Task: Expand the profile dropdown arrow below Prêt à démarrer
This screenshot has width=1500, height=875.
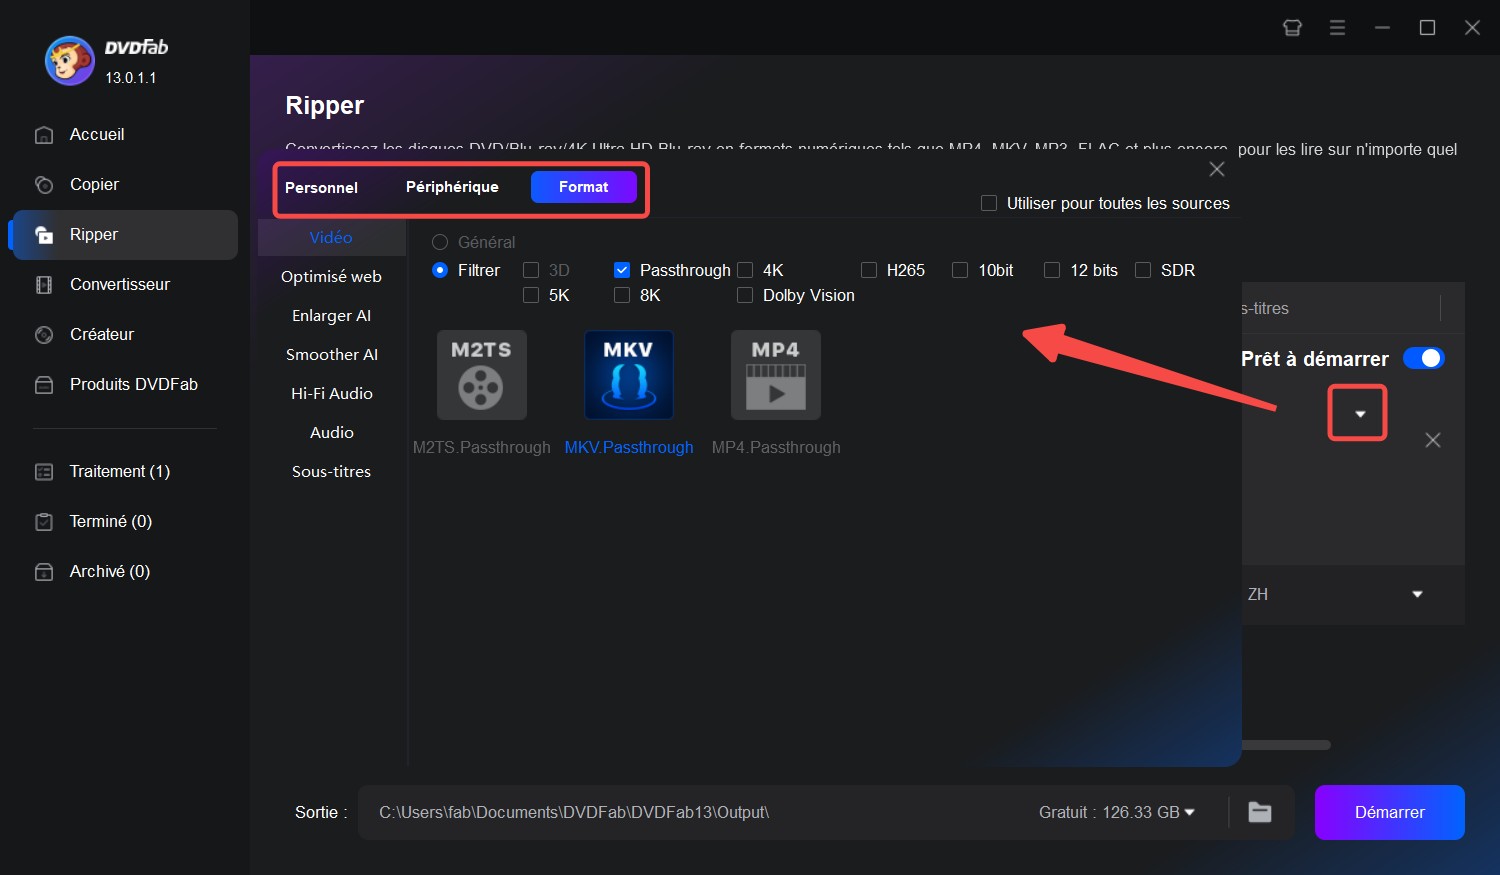Action: point(1359,413)
